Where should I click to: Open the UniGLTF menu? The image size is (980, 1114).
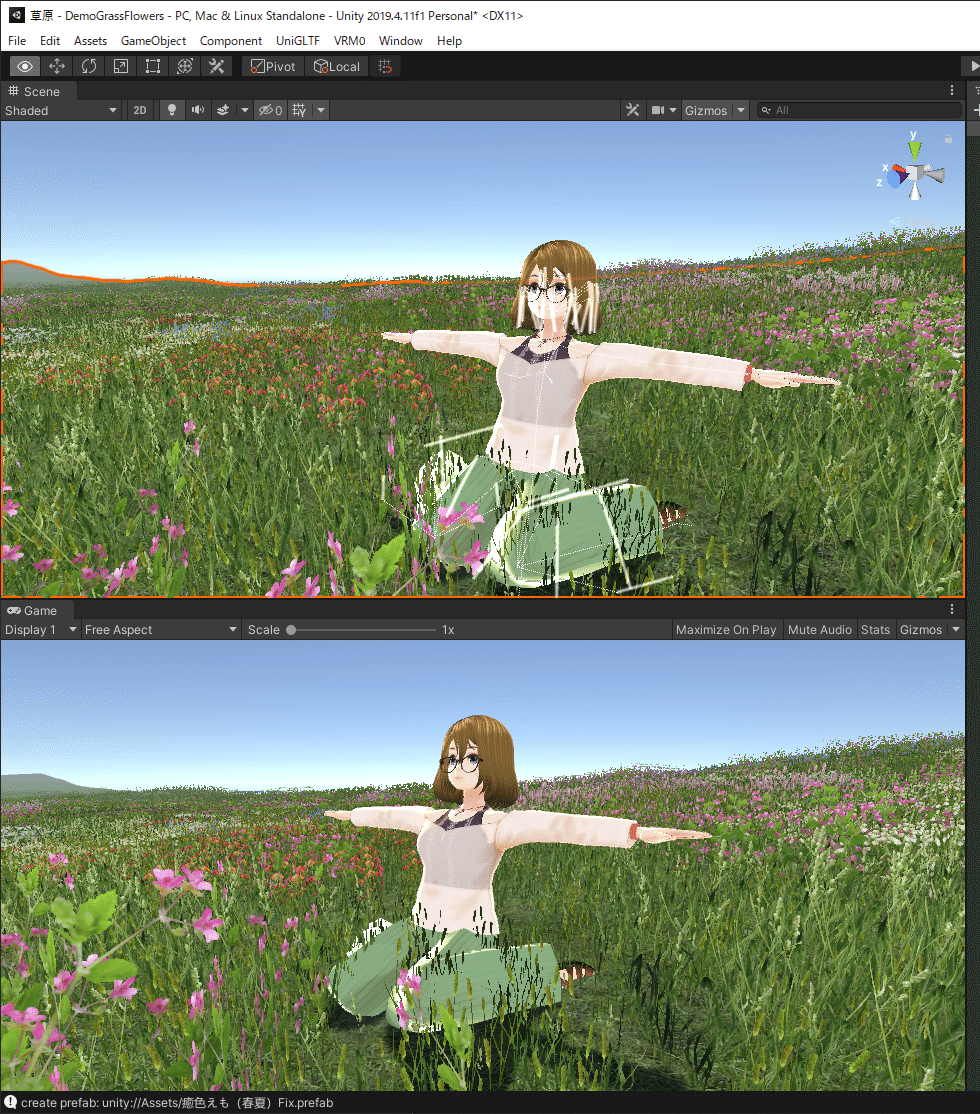[x=298, y=40]
